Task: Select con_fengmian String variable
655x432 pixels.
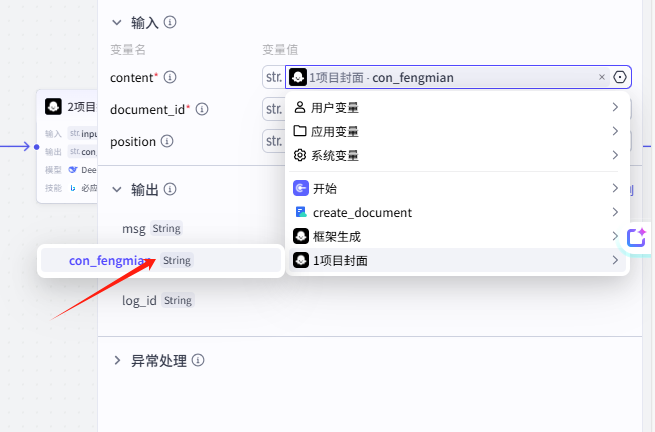Action: pos(161,261)
